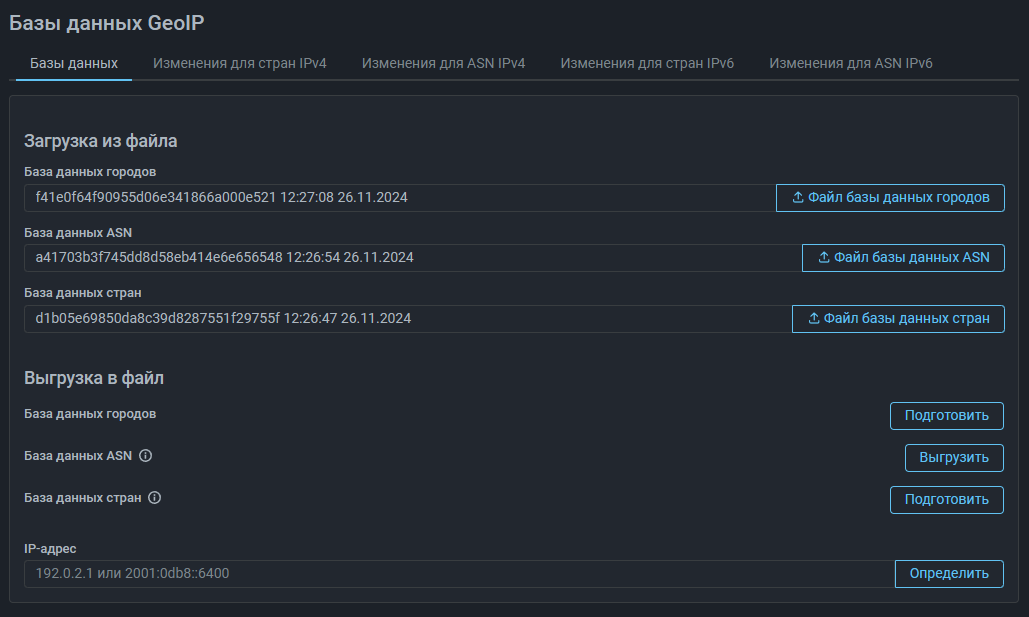The height and width of the screenshot is (617, 1029).
Task: Focus the IP-адрес input field
Action: click(x=458, y=574)
